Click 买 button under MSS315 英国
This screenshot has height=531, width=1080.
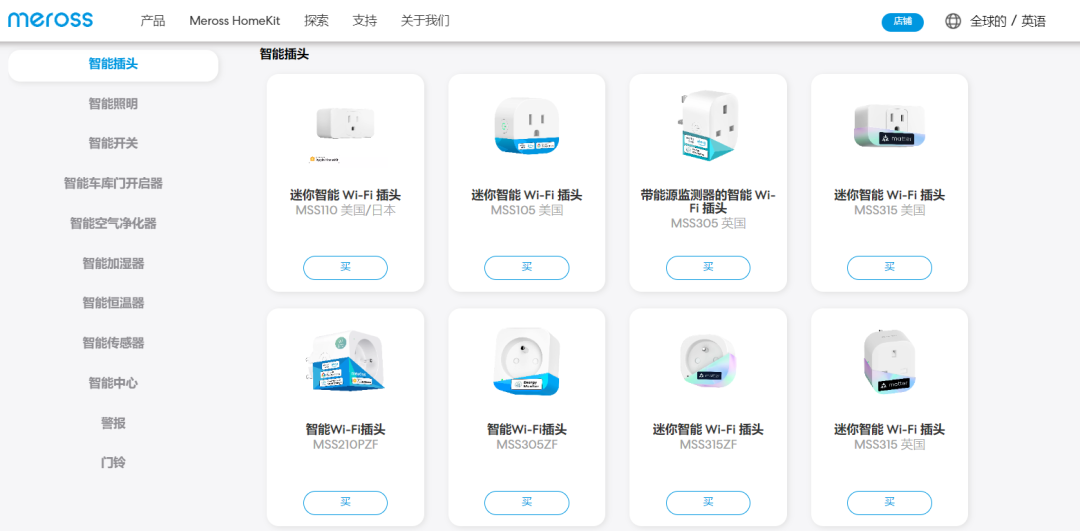889,502
